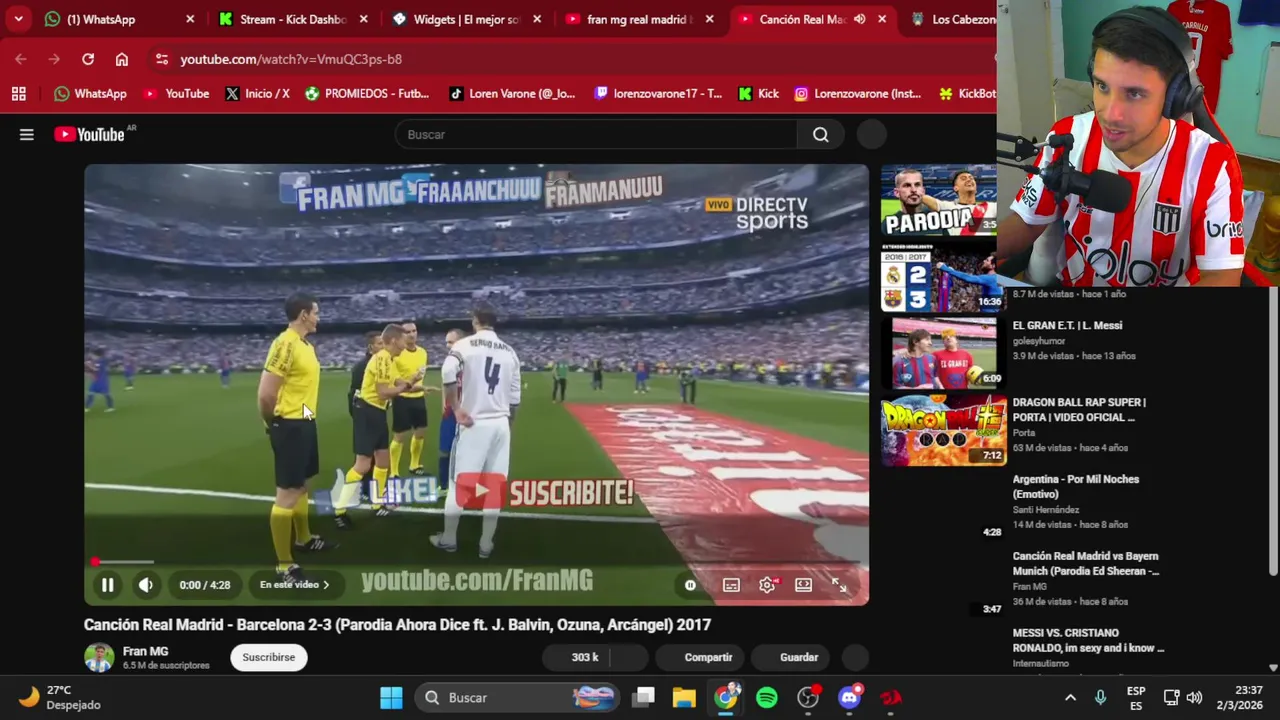The image size is (1280, 720).
Task: Switch to the Widgets browser tab
Action: pos(467,19)
